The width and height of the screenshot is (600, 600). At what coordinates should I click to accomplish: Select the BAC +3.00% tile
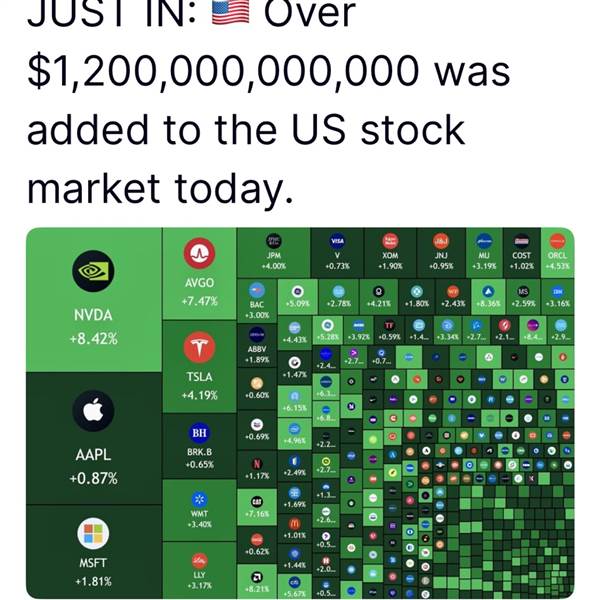pos(257,302)
